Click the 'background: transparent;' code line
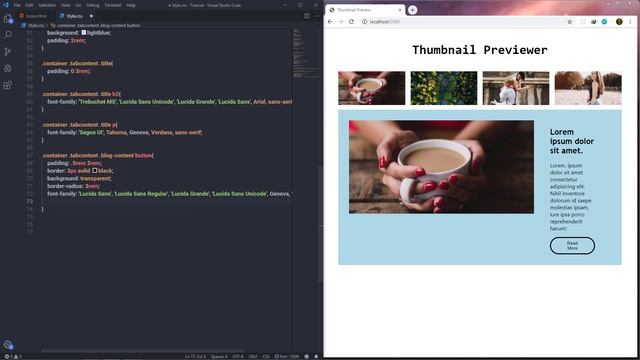This screenshot has height=360, width=640. 79,178
